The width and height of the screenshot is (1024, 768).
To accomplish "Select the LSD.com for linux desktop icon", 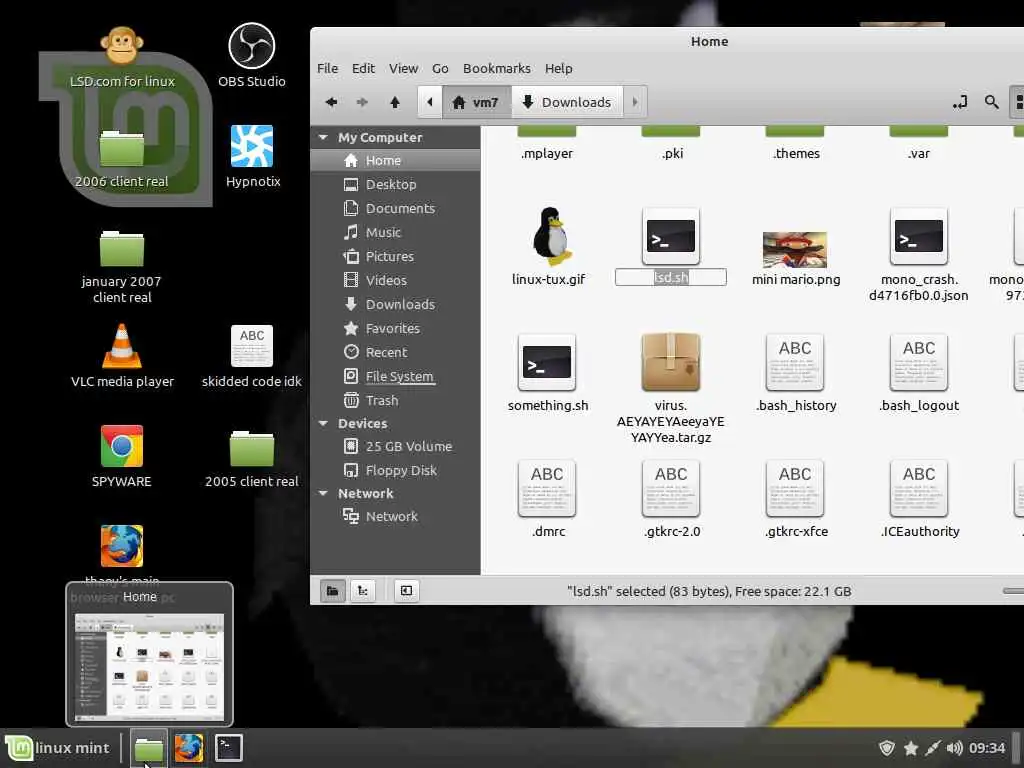I will [121, 45].
